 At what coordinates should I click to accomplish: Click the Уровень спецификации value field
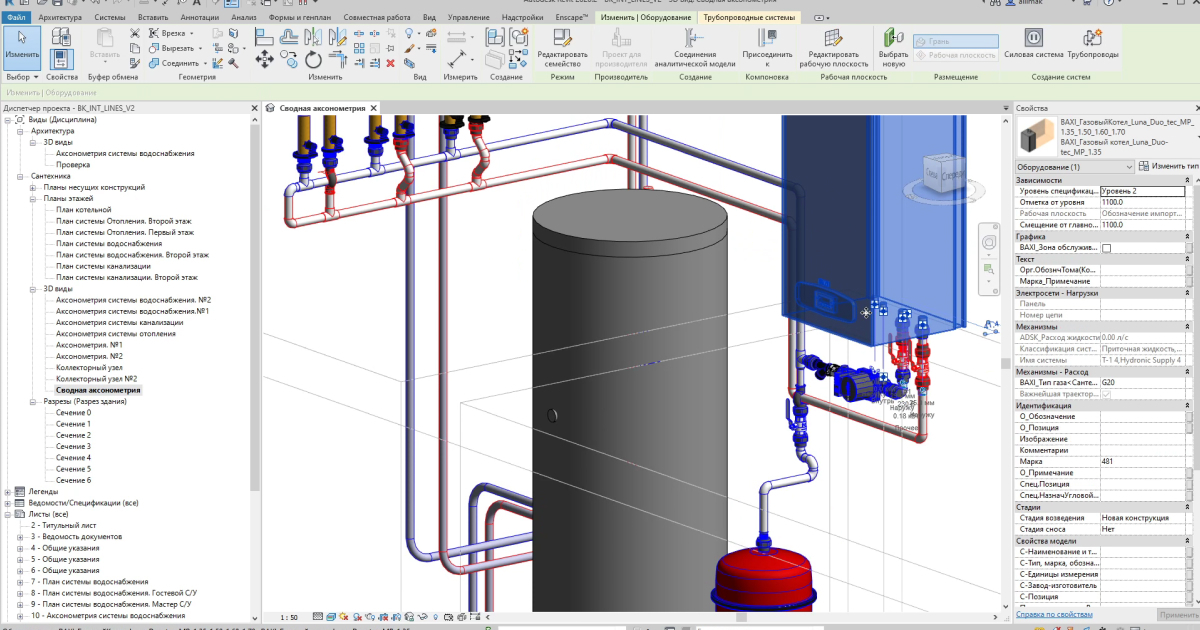1142,190
